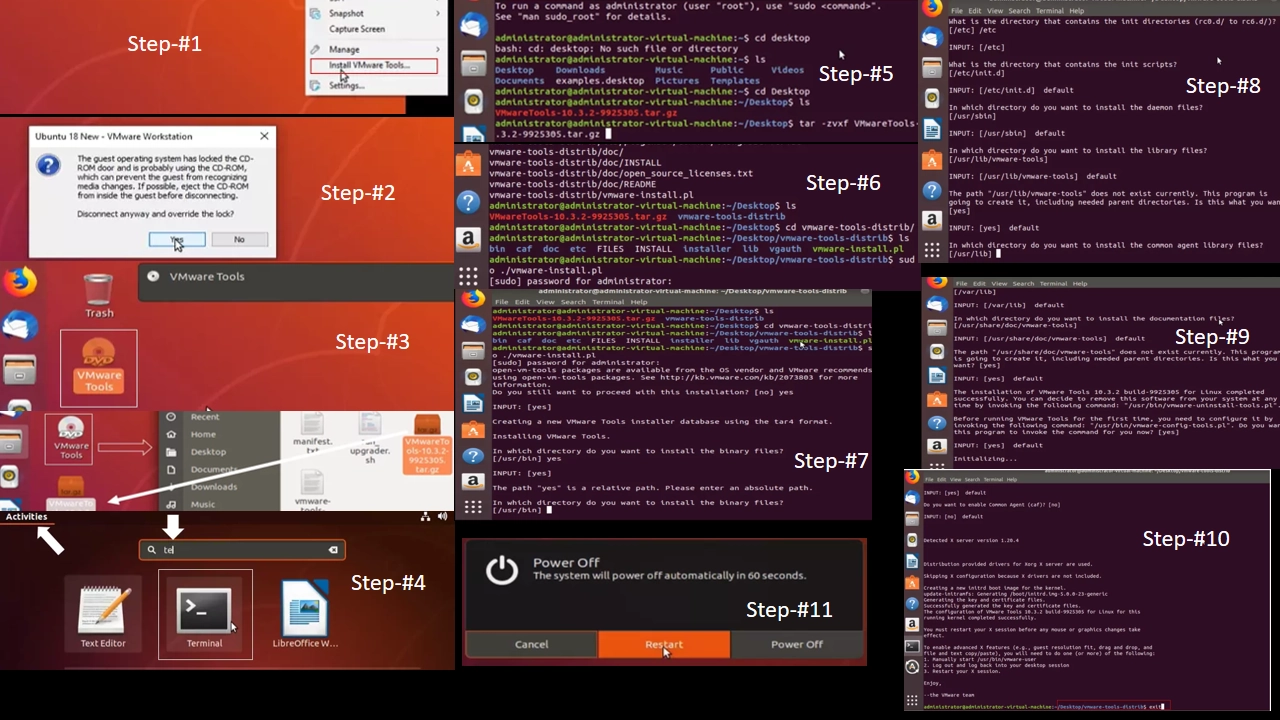Open Thunderbird from the Step-#3 desktop dock
1280x720 pixels.
18,328
